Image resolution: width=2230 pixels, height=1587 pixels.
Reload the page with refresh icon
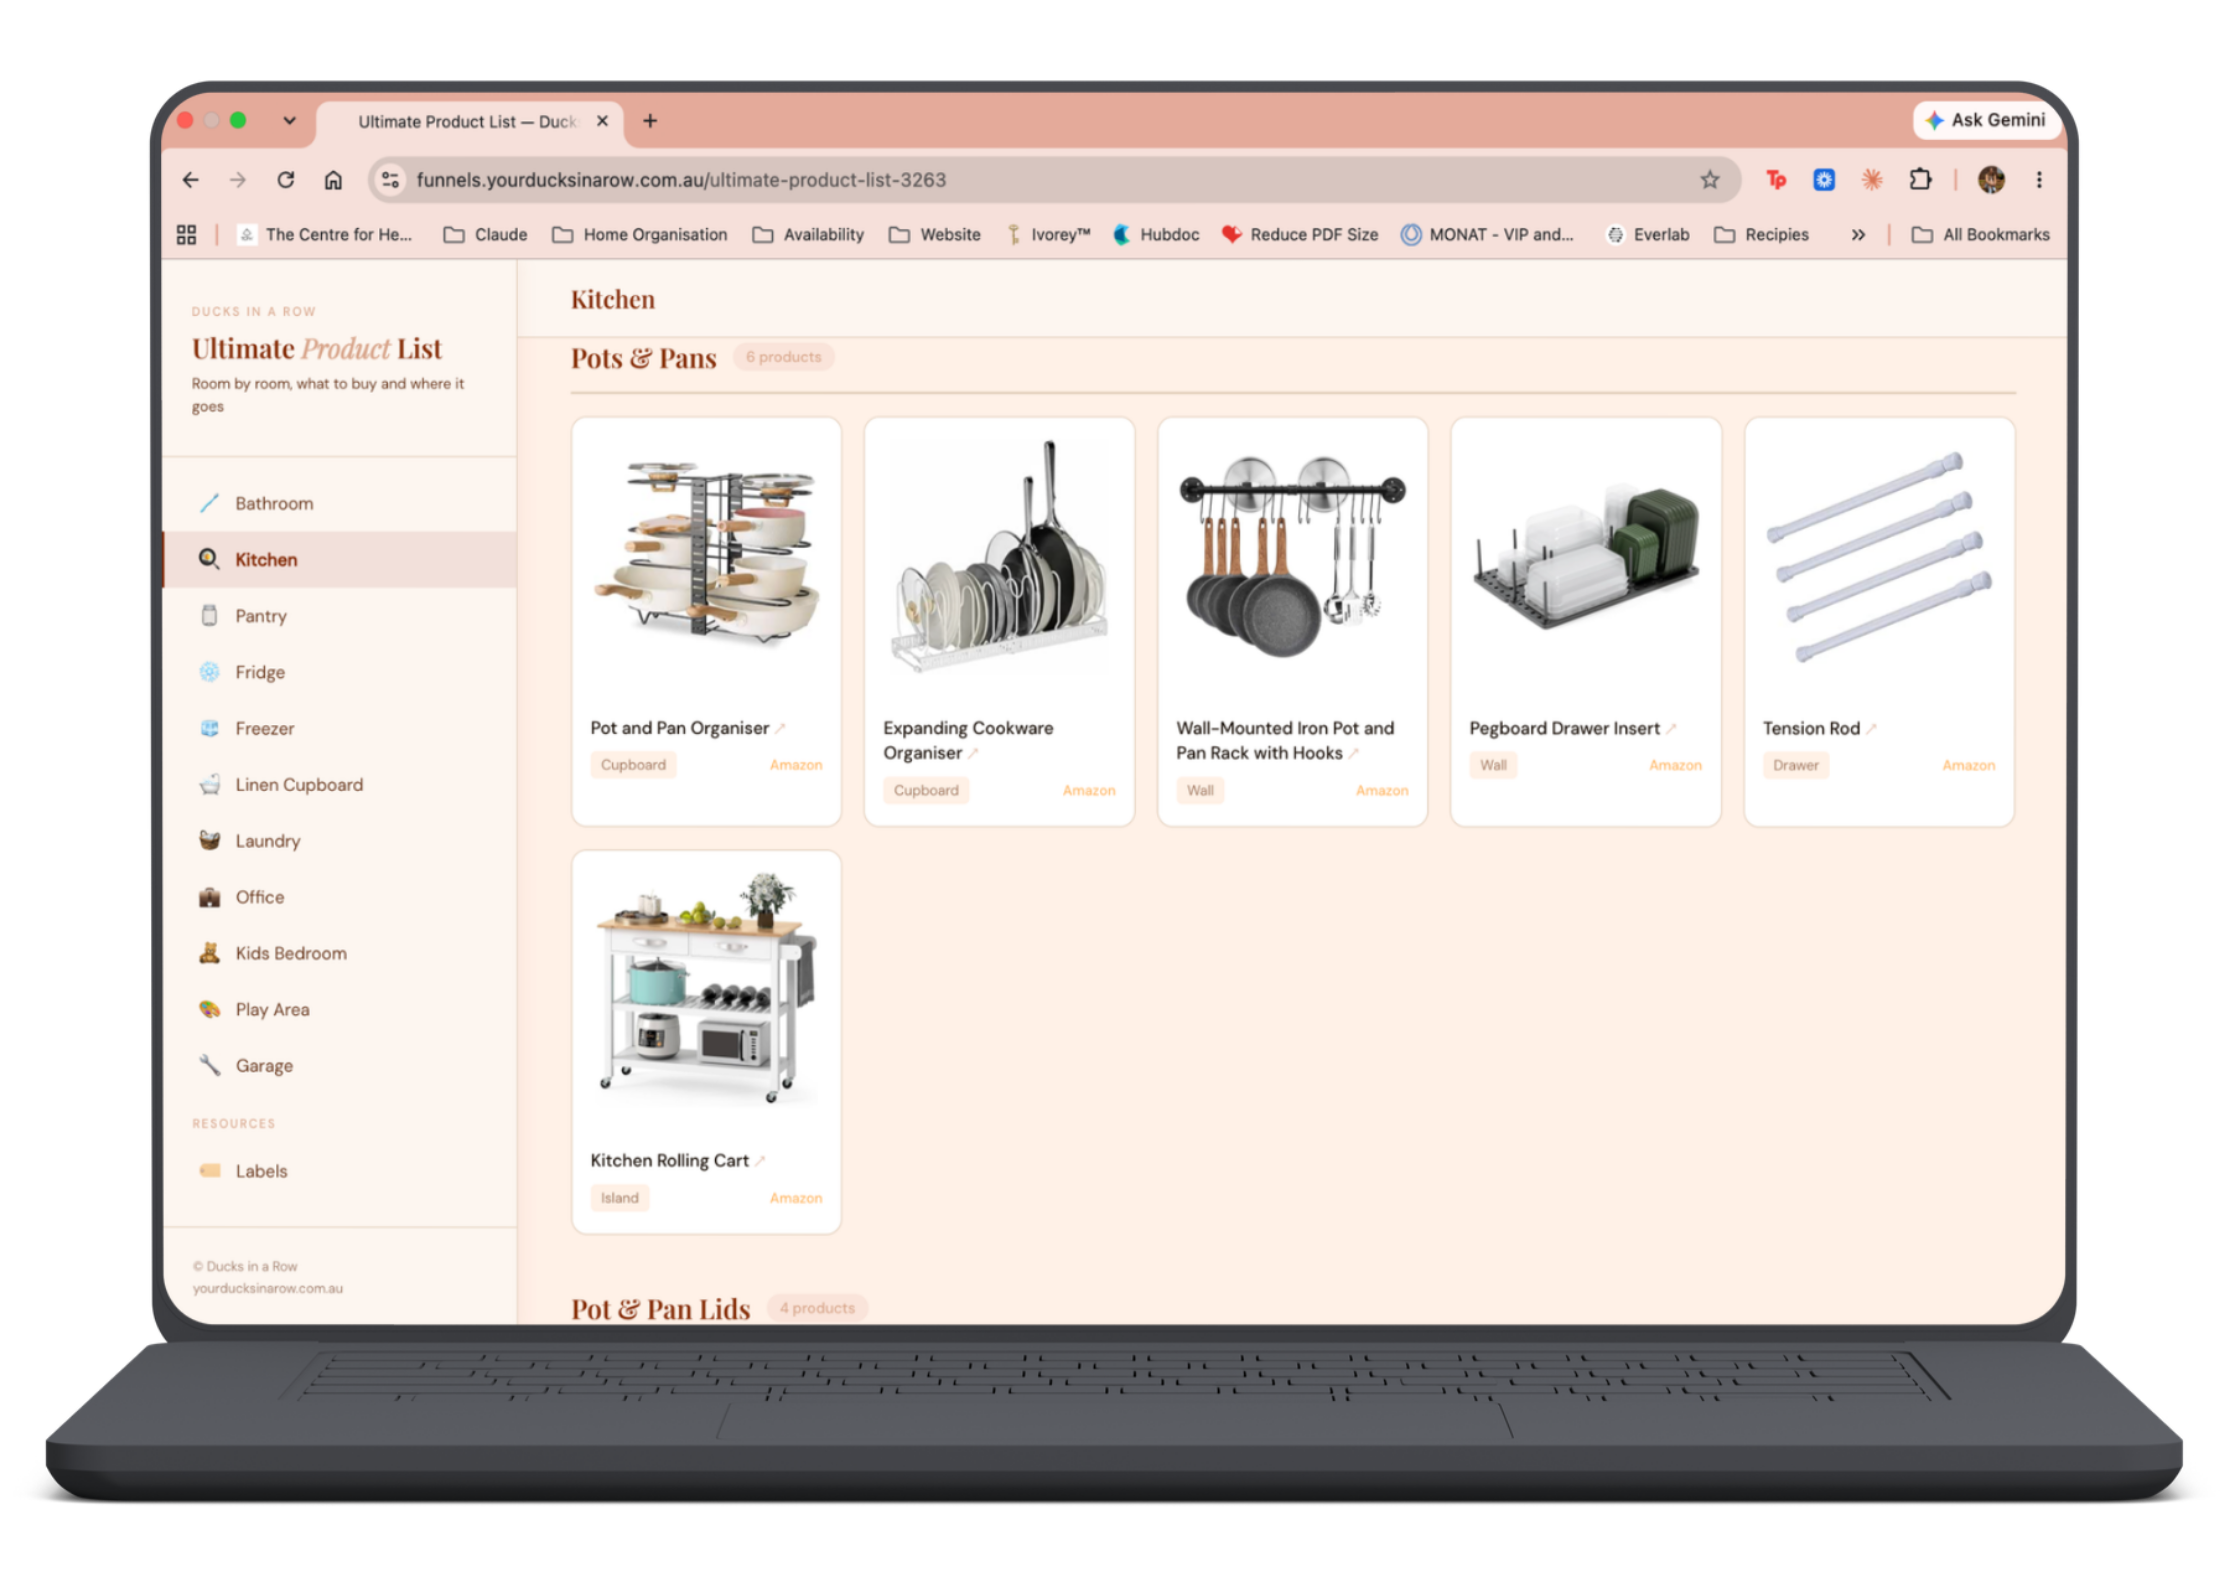(x=286, y=180)
